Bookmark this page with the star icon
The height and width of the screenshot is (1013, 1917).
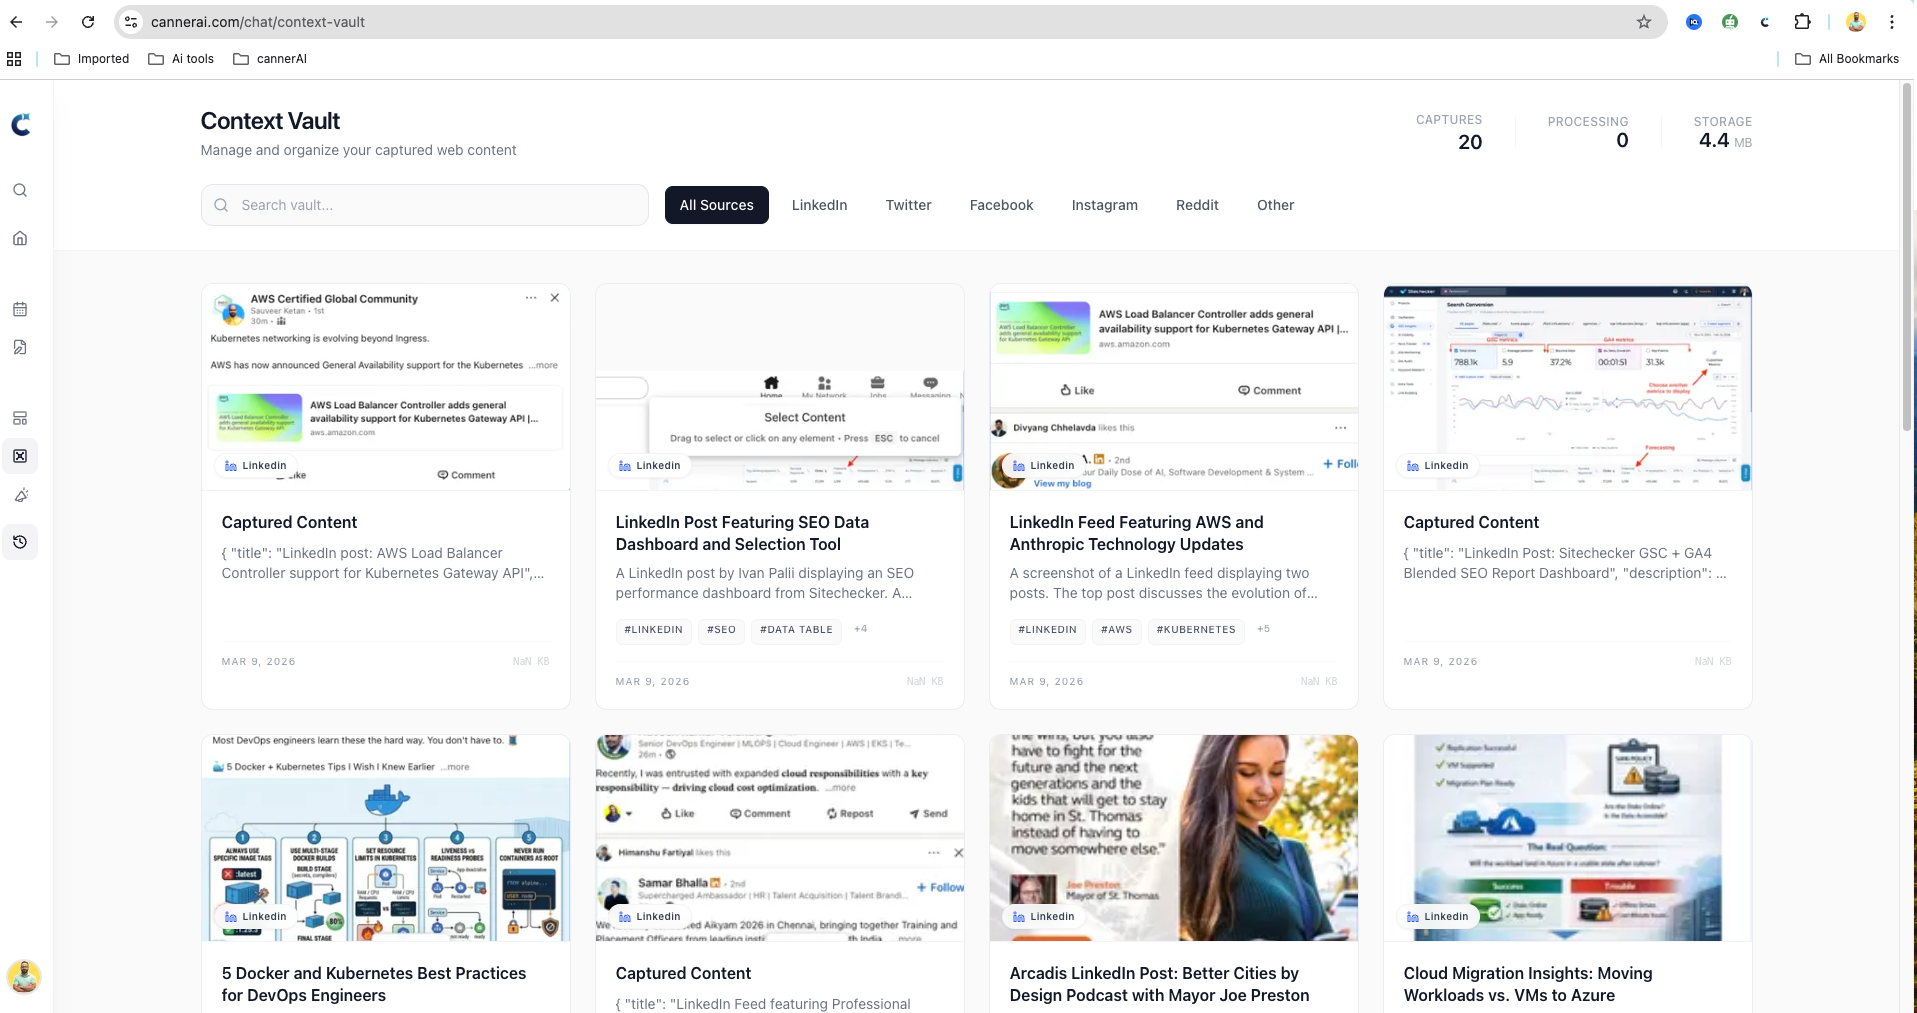1644,22
